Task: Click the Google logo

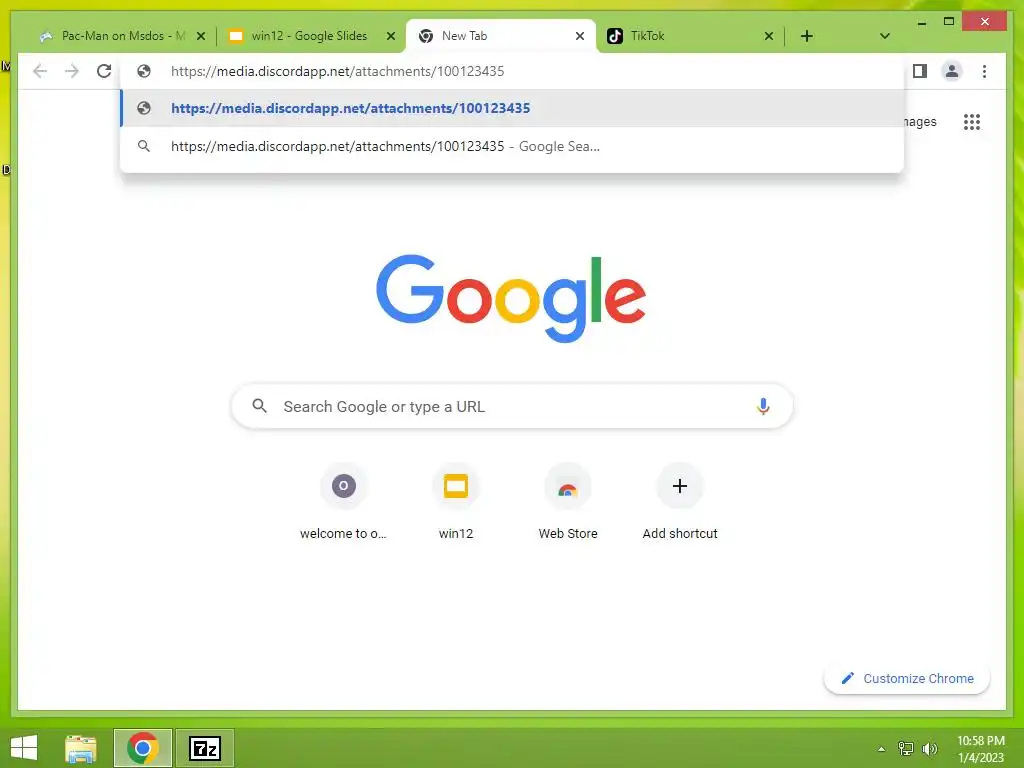Action: [x=511, y=298]
